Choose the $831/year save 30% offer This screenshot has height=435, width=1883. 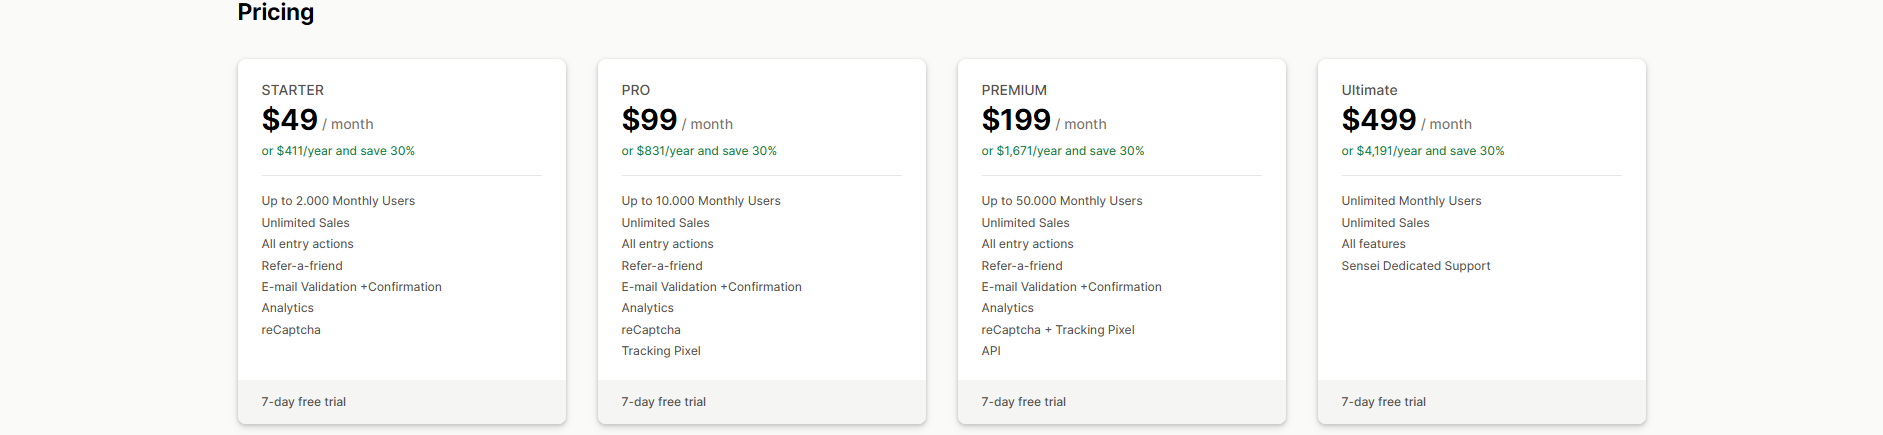(699, 151)
